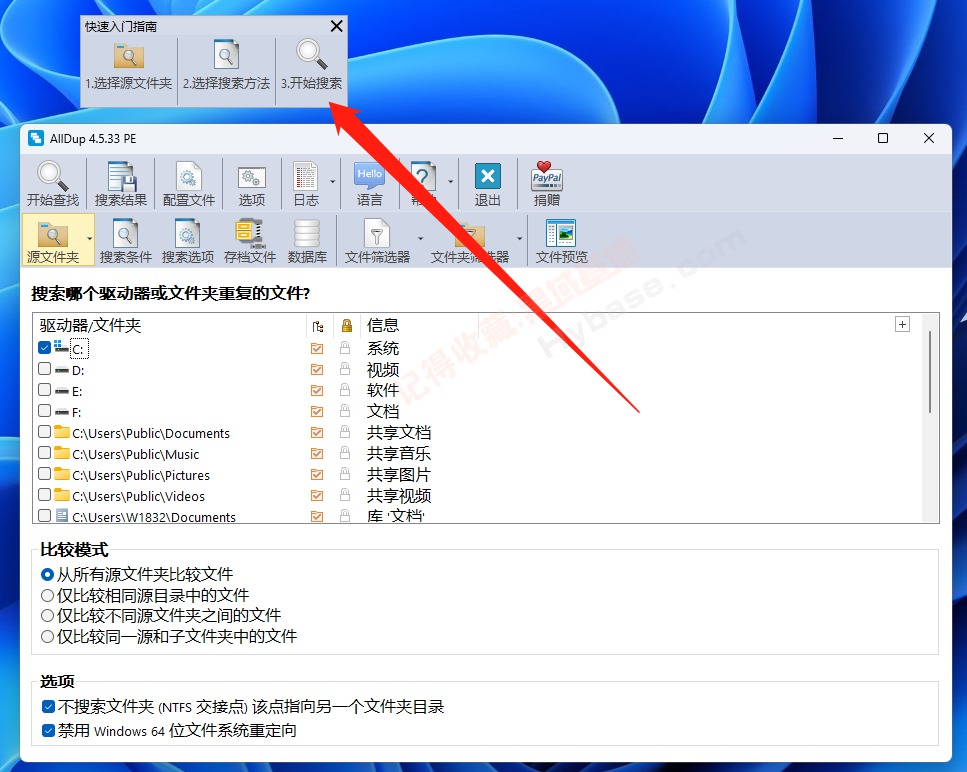Toggle lock for E: row

(345, 390)
